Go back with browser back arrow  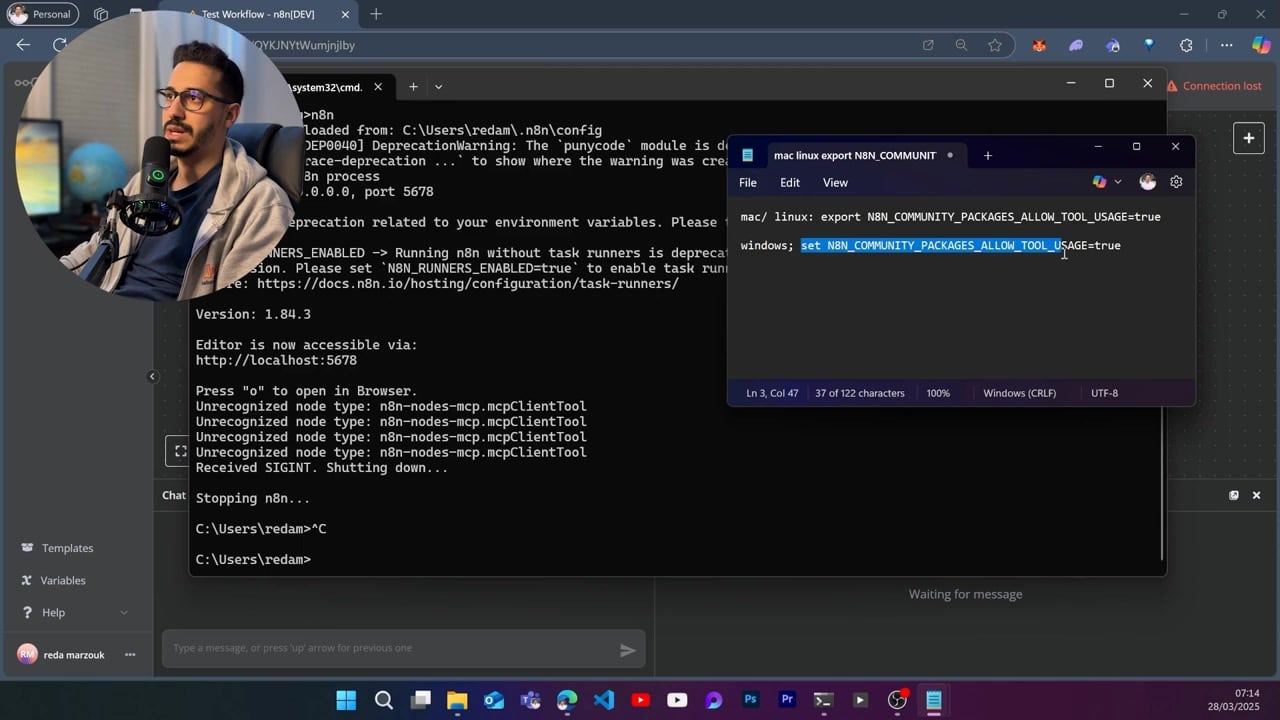point(23,45)
